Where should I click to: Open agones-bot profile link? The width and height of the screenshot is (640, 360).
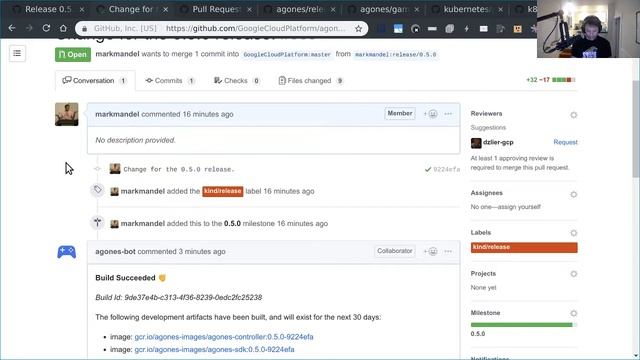tap(115, 251)
